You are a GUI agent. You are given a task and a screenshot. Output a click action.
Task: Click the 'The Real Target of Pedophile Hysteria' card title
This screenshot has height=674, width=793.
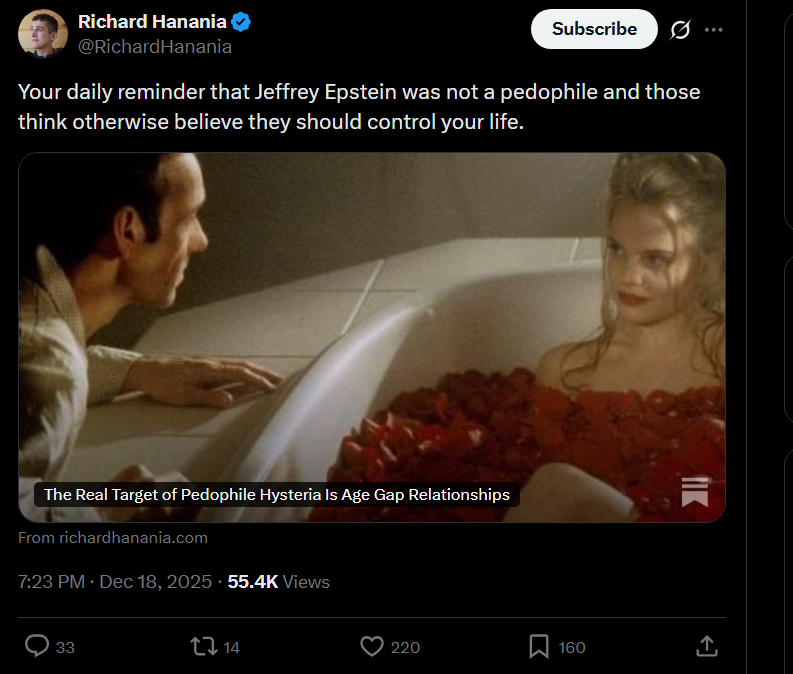[277, 494]
